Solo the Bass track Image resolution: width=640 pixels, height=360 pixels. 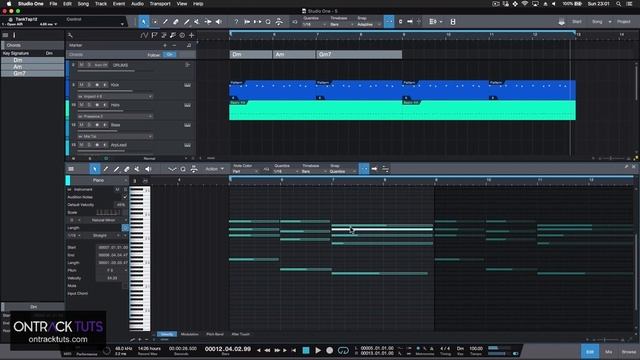[89, 125]
